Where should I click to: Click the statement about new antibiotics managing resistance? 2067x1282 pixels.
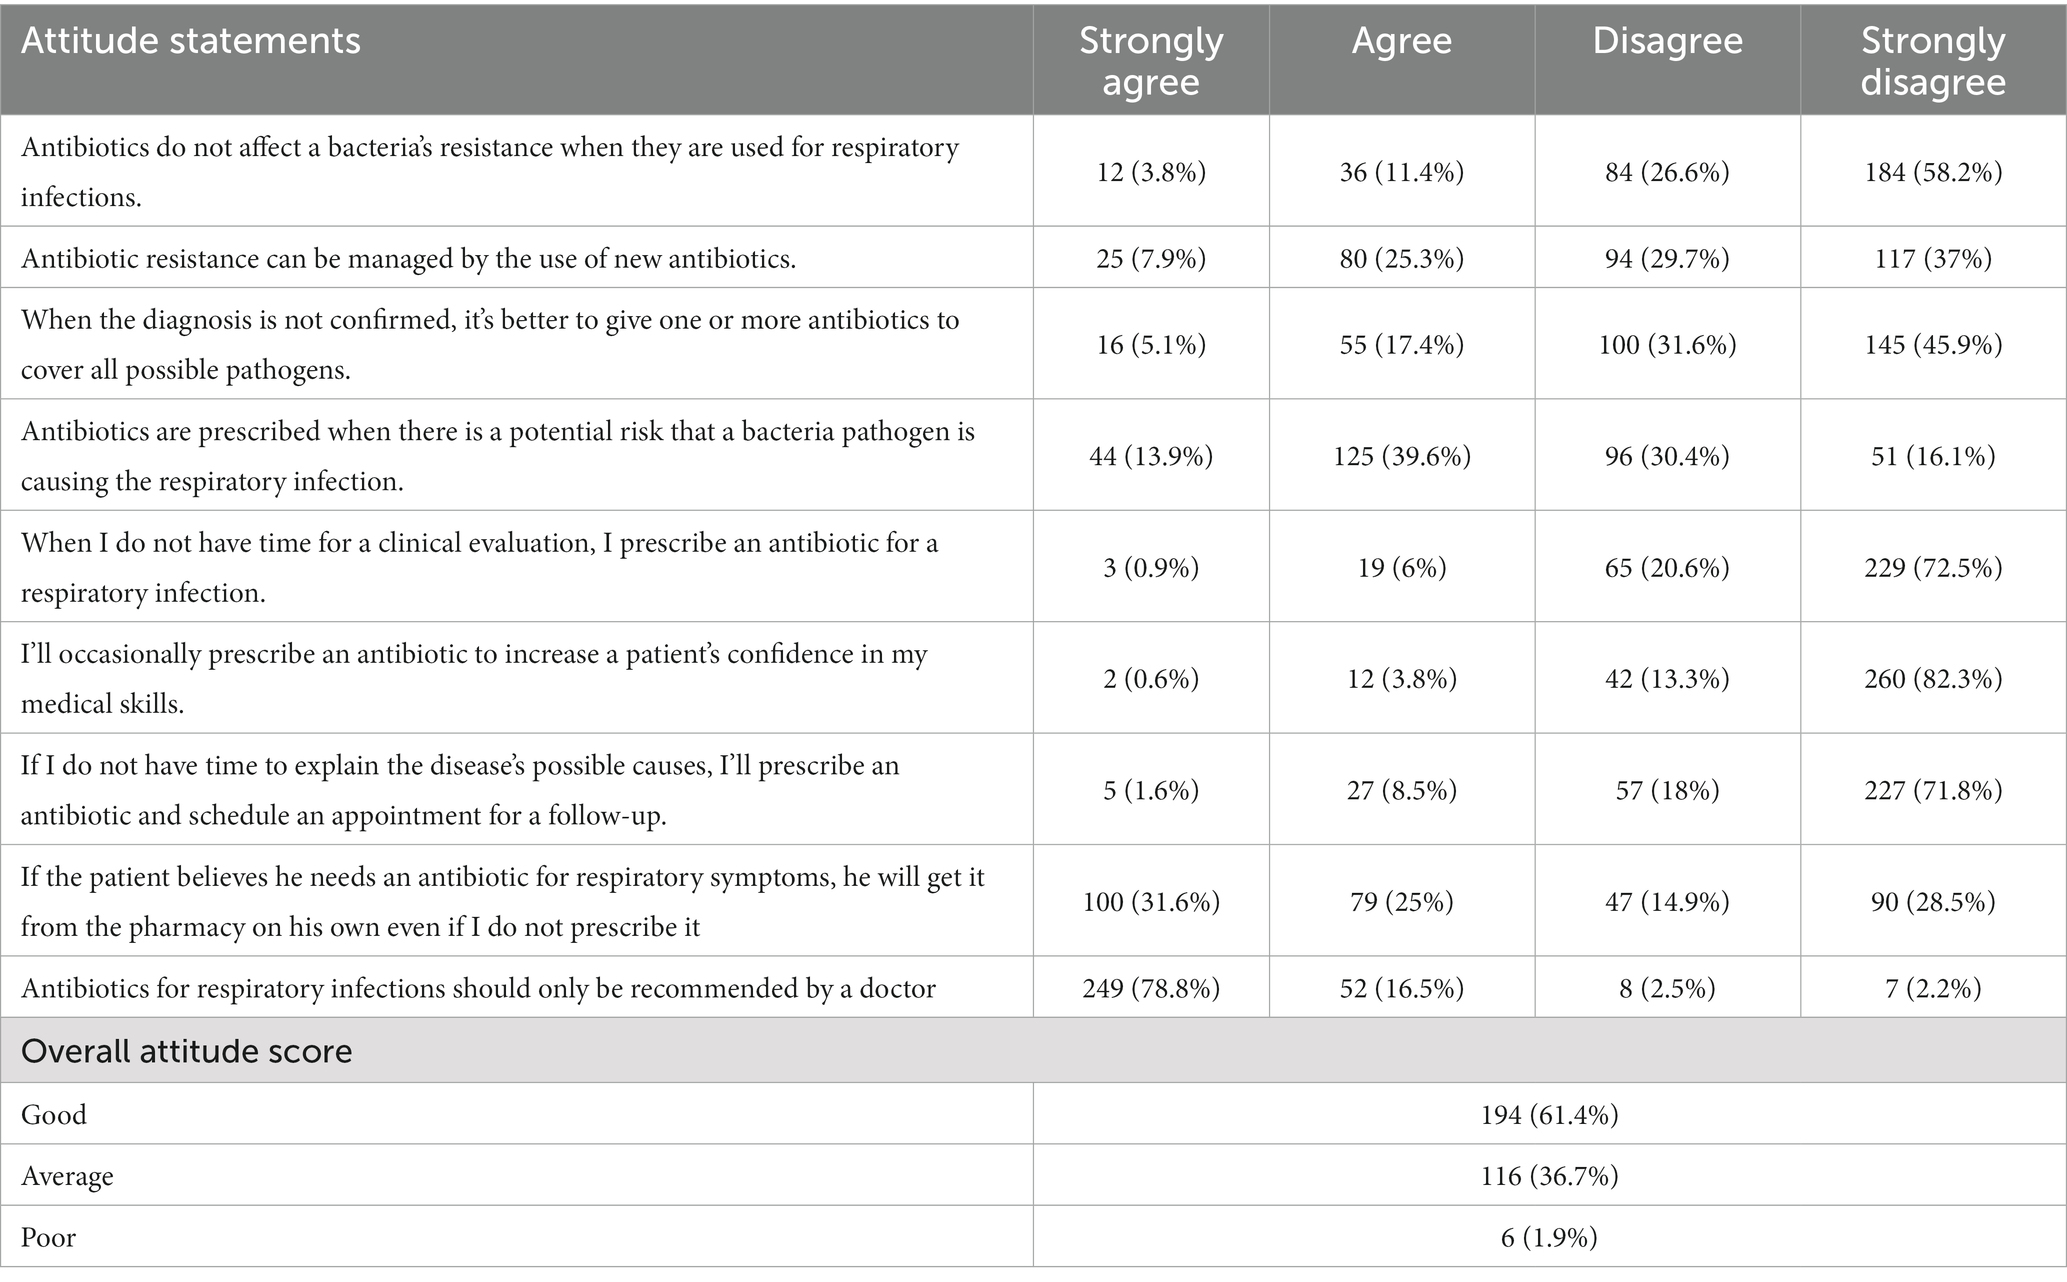pyautogui.click(x=408, y=258)
